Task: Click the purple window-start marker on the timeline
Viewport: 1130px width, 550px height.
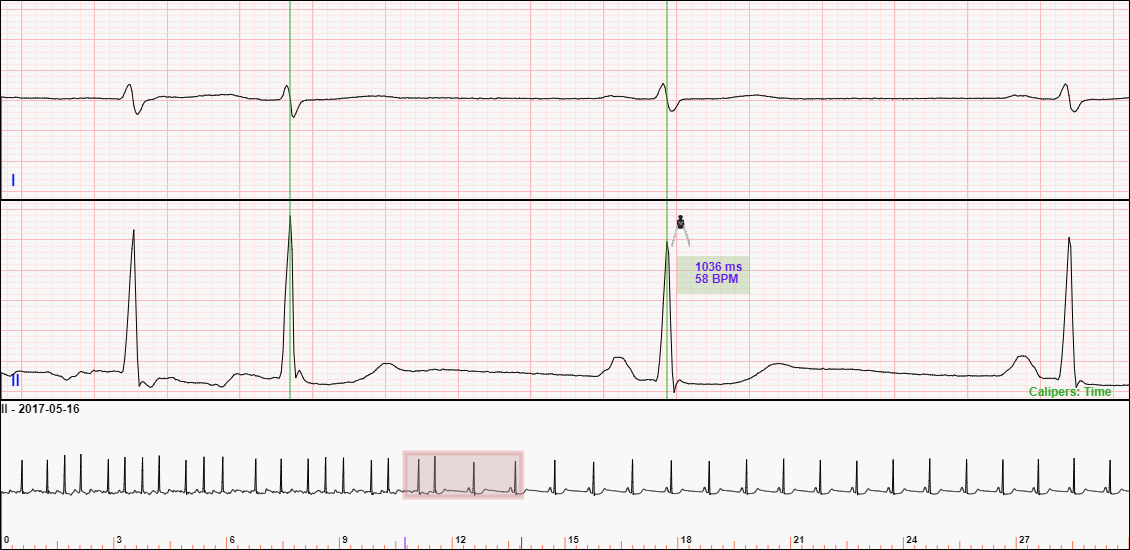Action: tap(405, 543)
